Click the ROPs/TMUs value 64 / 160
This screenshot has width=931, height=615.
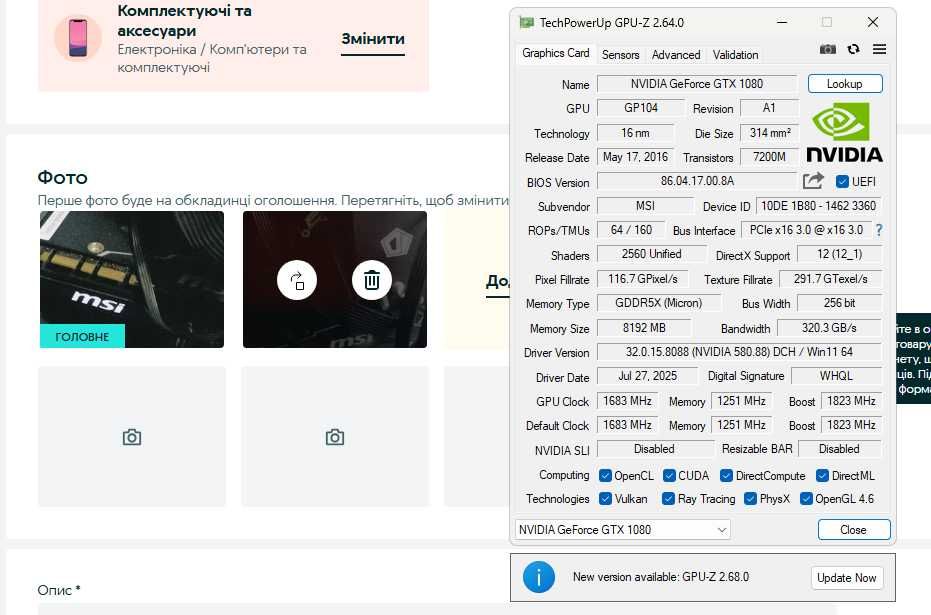click(x=631, y=230)
